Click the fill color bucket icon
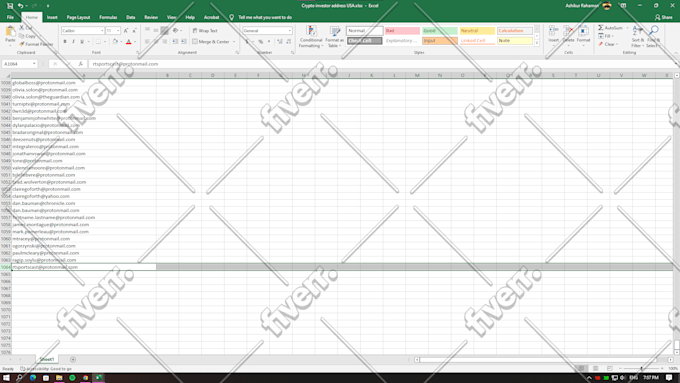 tap(115, 42)
